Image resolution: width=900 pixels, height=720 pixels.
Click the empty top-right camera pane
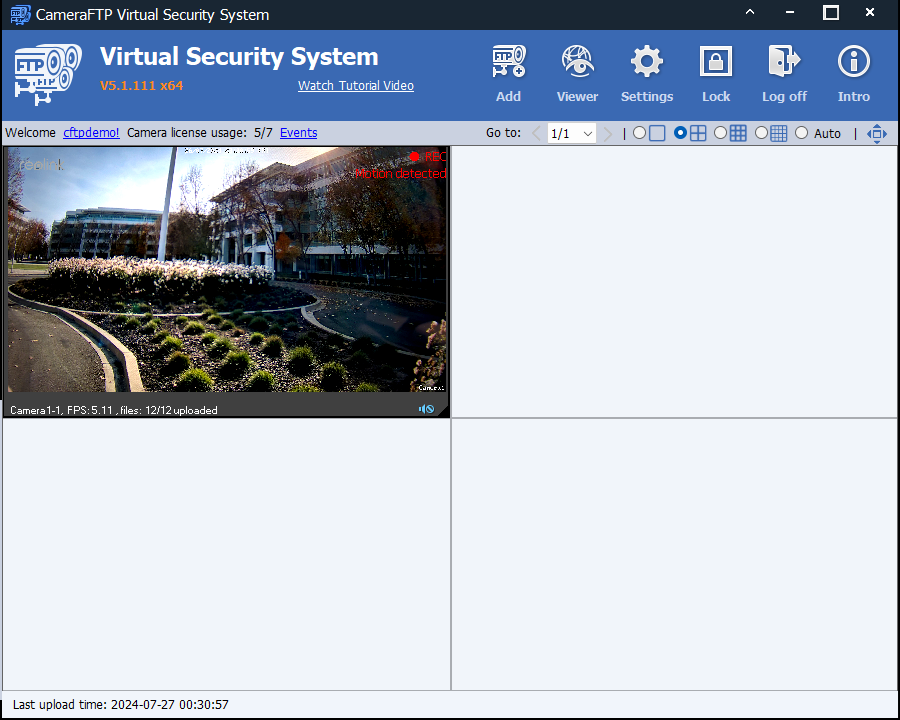675,281
